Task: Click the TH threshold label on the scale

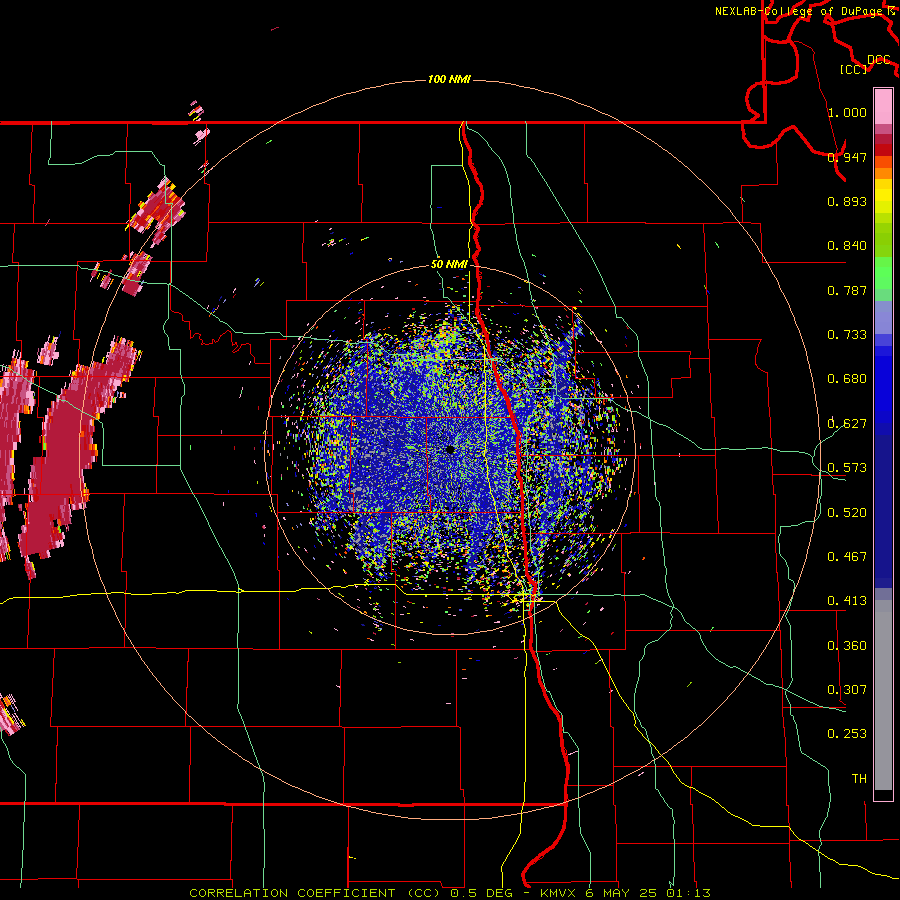Action: [859, 779]
